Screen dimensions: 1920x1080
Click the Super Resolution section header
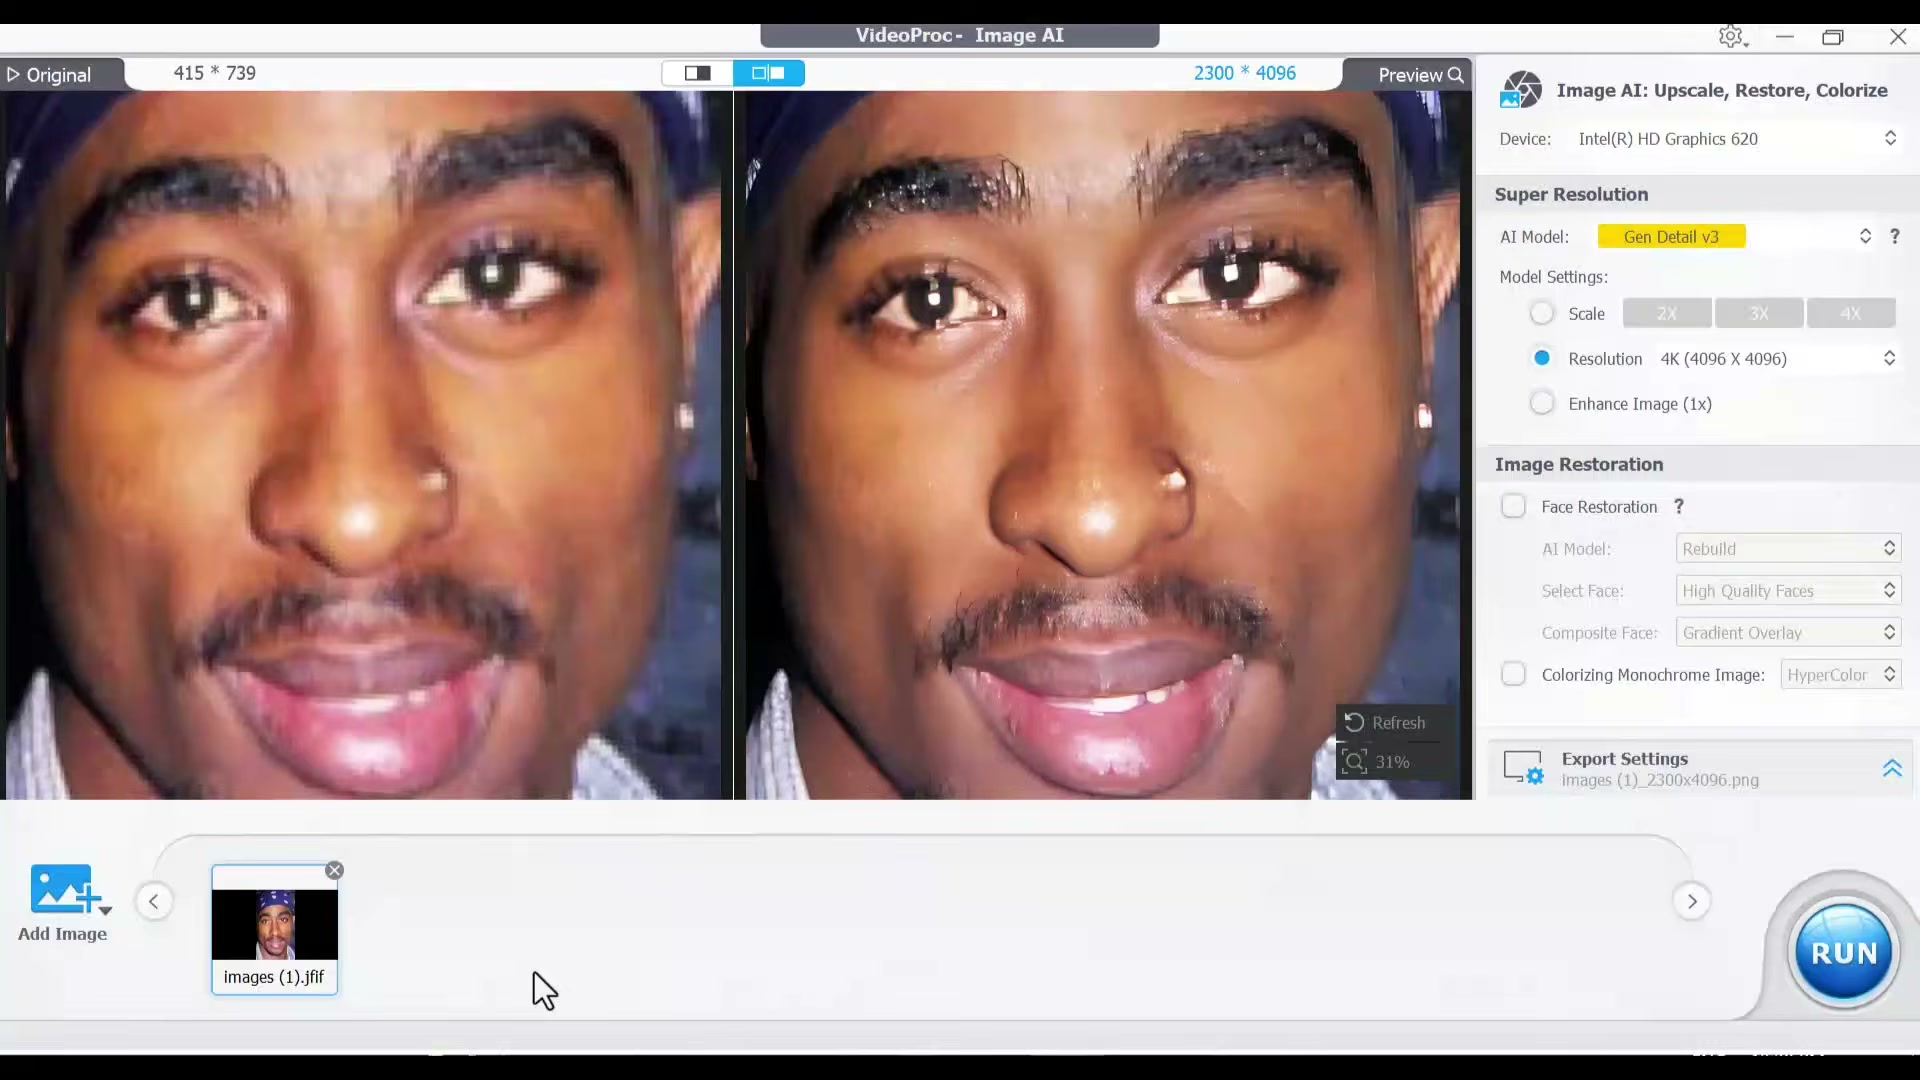[1571, 194]
